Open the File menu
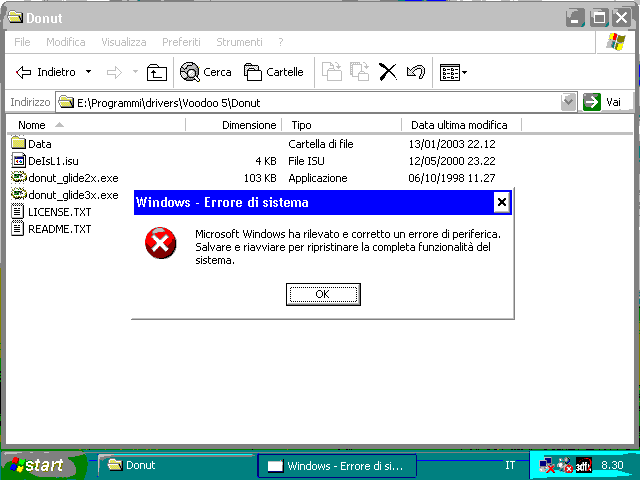Screen dimensions: 640x480 [22, 42]
